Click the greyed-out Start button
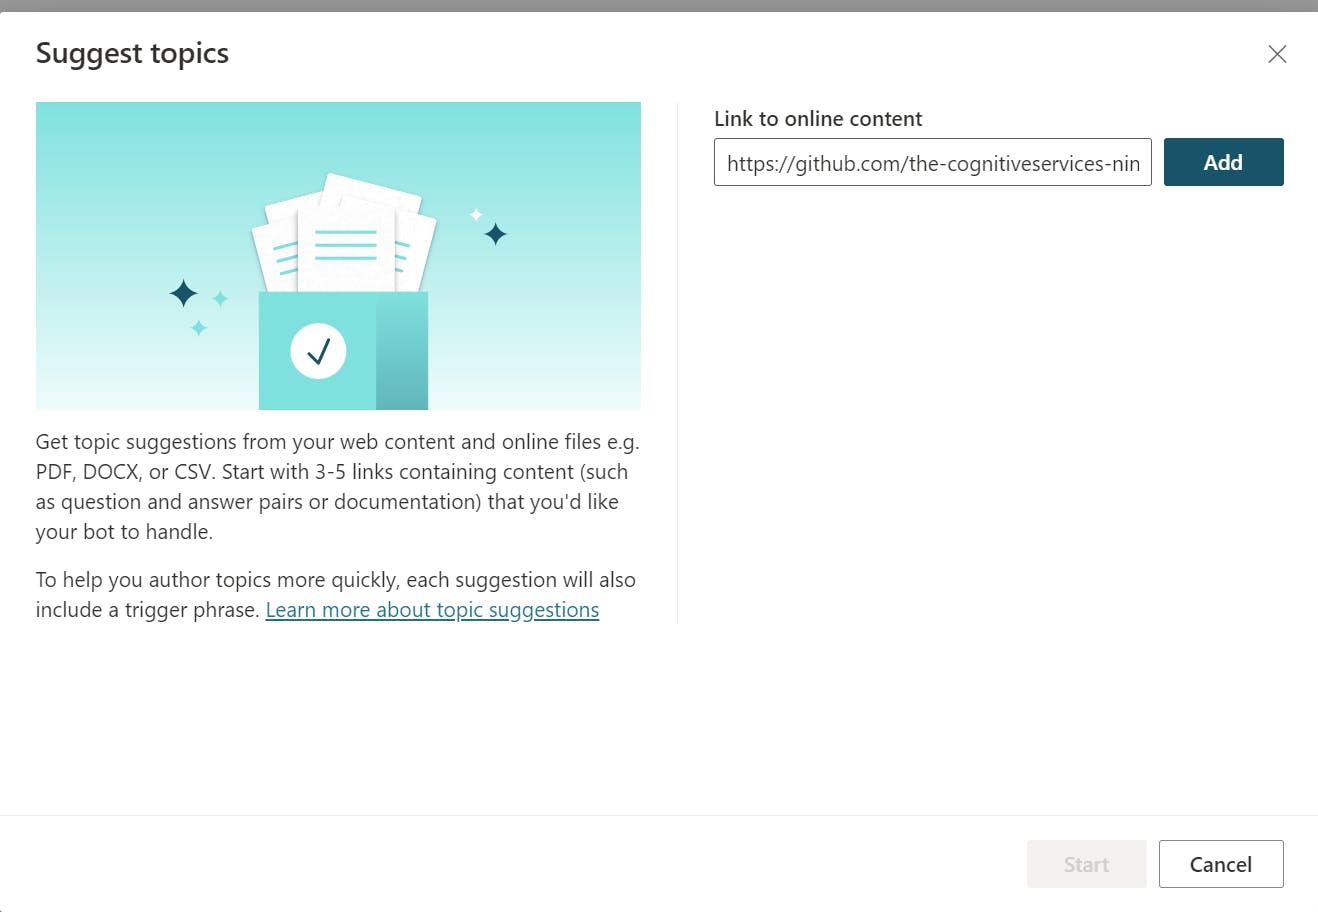Screen dimensions: 1318x912 tap(1086, 864)
